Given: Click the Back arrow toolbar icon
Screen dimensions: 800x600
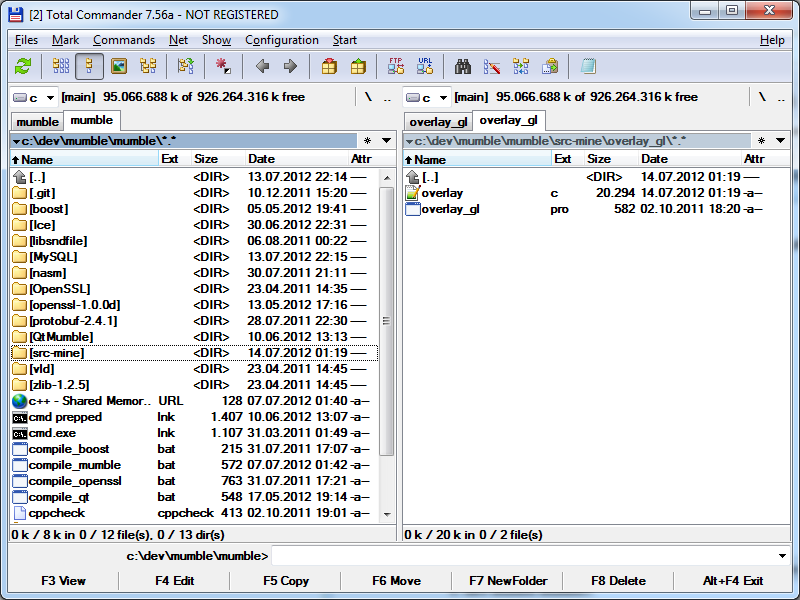Looking at the screenshot, I should pyautogui.click(x=263, y=67).
